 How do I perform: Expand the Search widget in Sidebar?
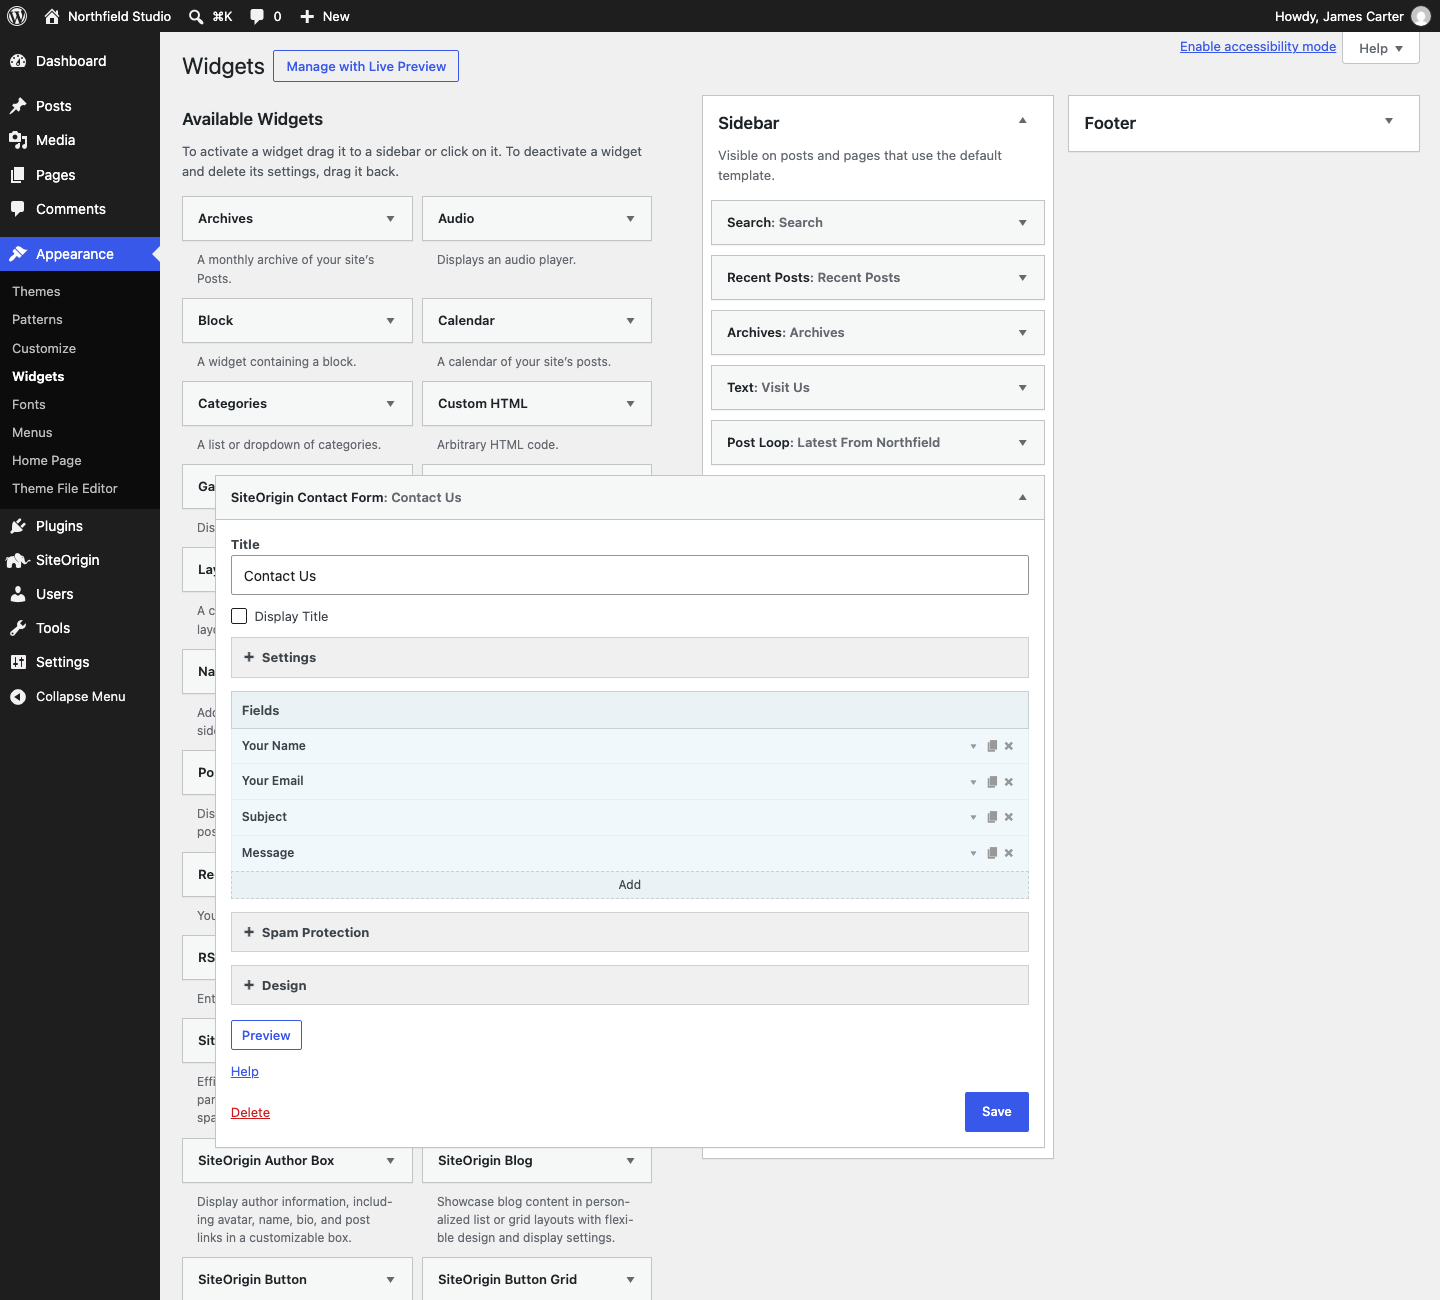[x=1022, y=223]
